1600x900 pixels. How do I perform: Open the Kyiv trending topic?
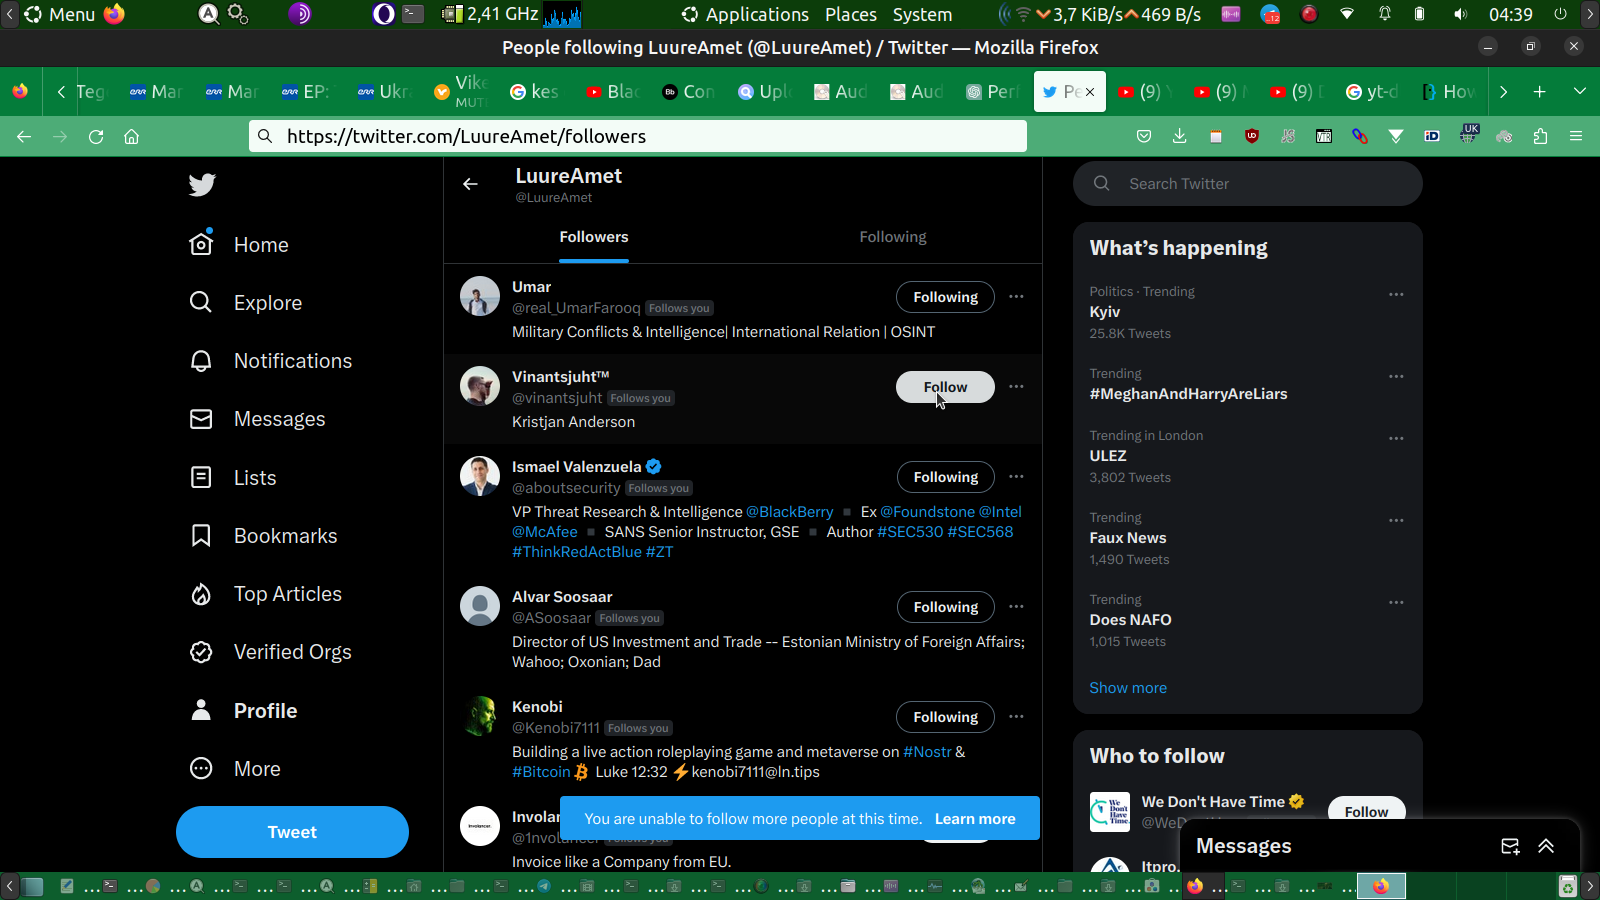point(1104,312)
